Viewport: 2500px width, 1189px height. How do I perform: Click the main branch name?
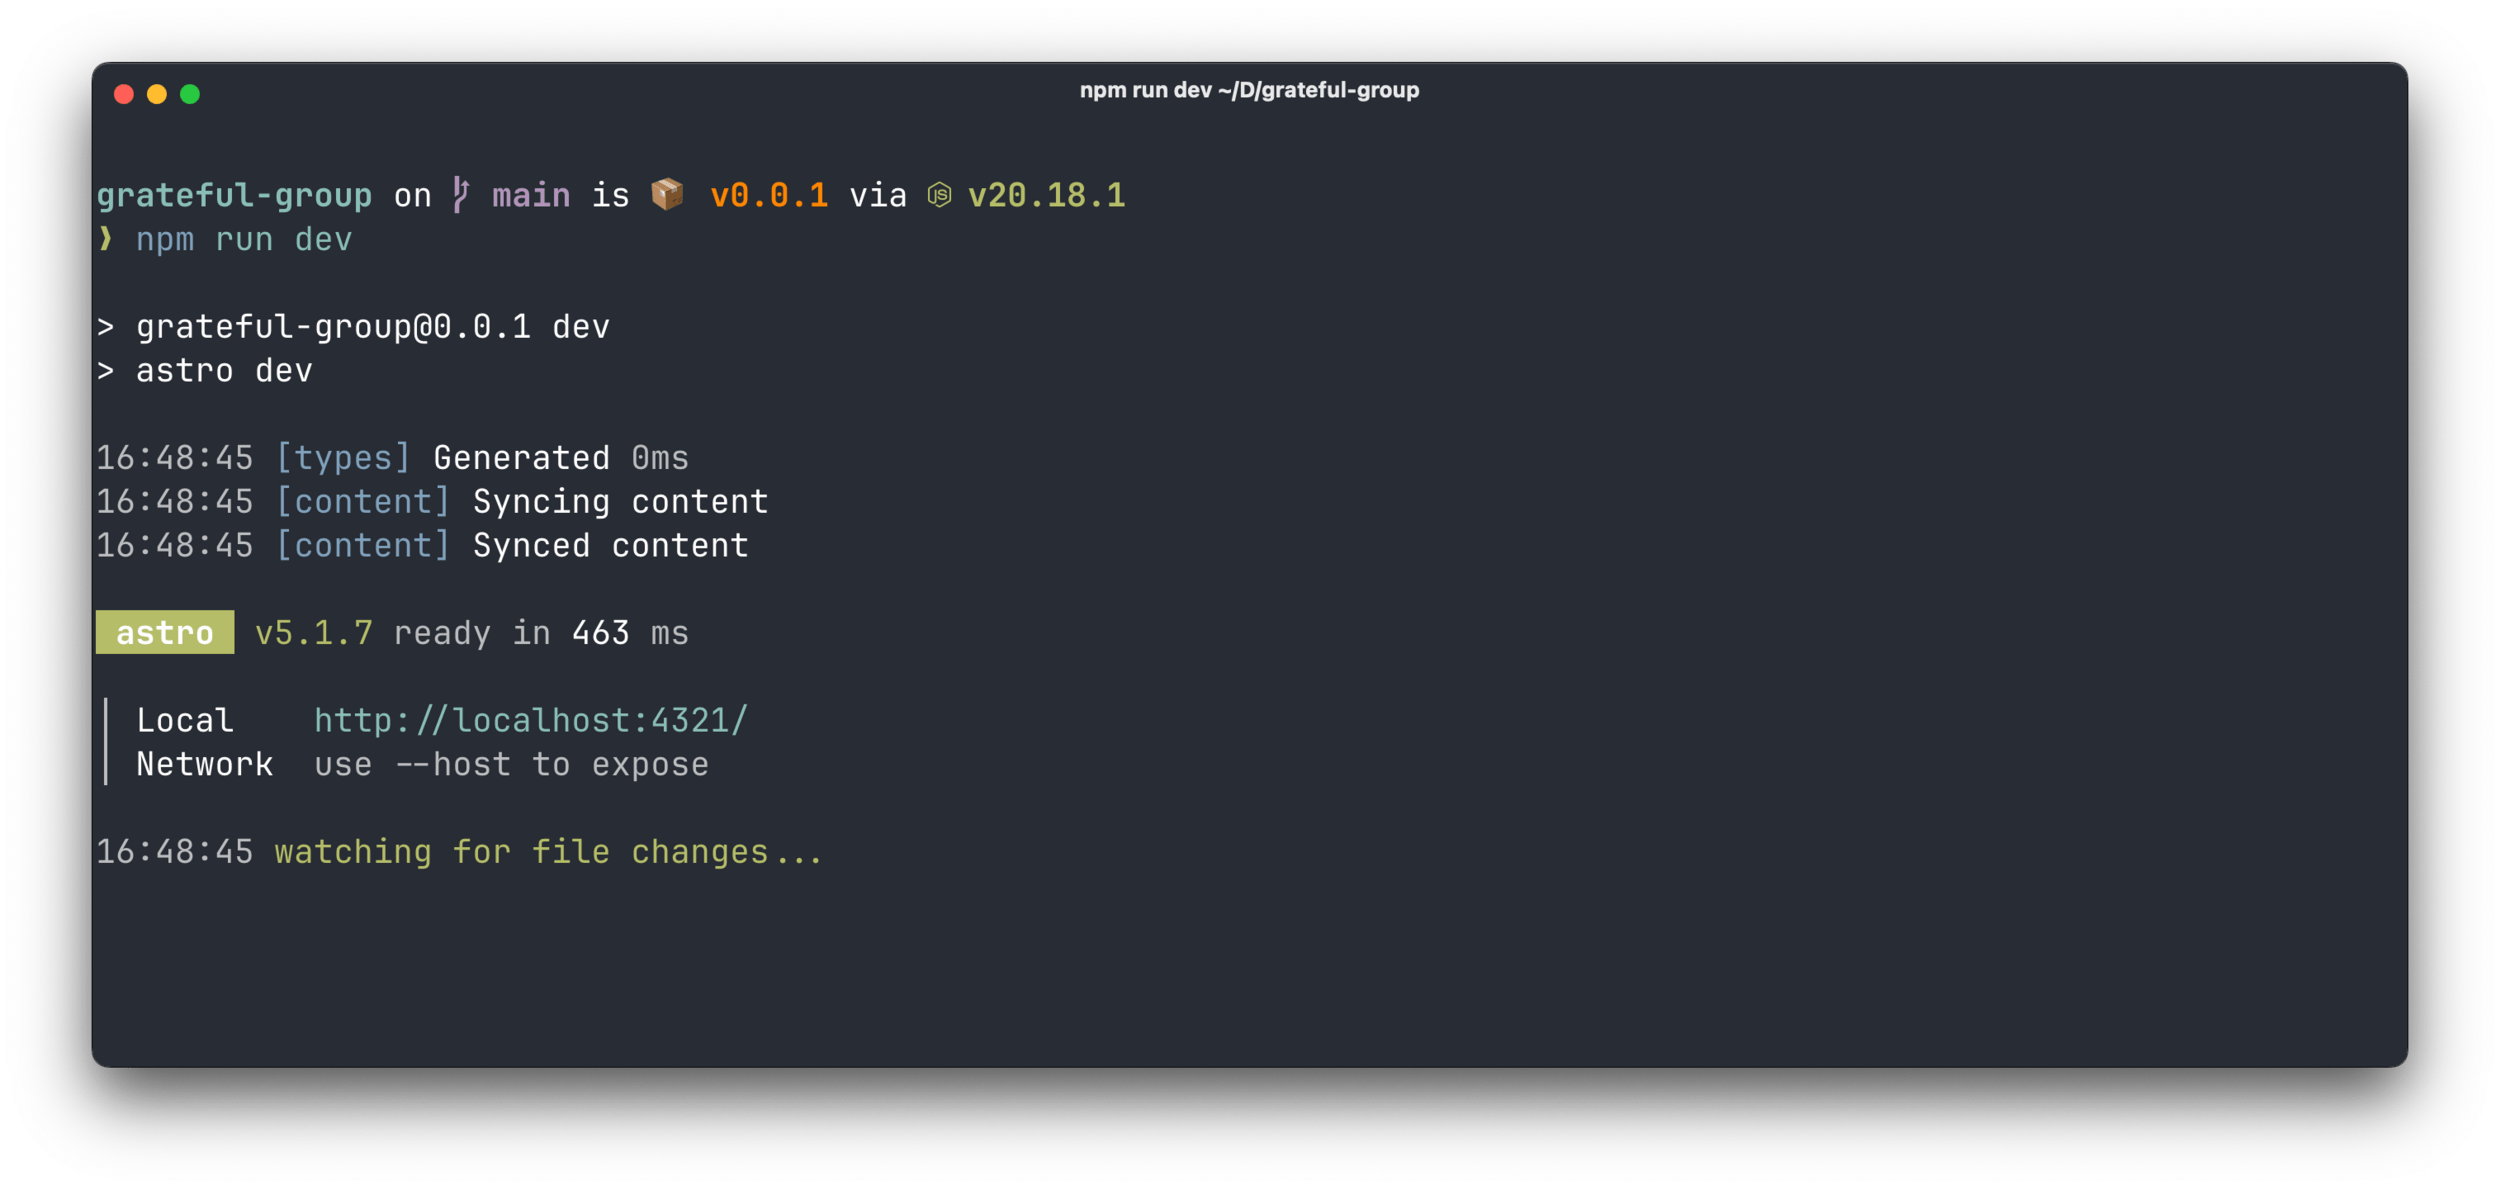point(531,195)
